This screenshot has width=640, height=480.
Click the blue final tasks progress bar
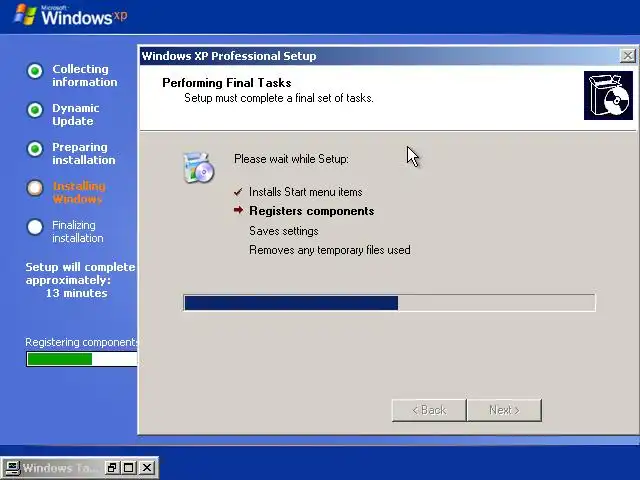[x=389, y=303]
